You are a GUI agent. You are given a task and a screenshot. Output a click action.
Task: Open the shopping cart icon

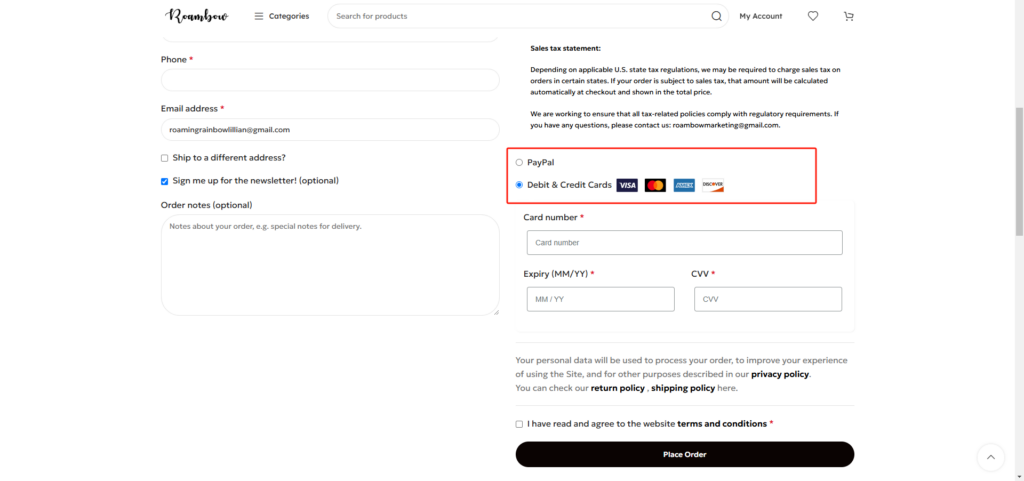tap(848, 16)
